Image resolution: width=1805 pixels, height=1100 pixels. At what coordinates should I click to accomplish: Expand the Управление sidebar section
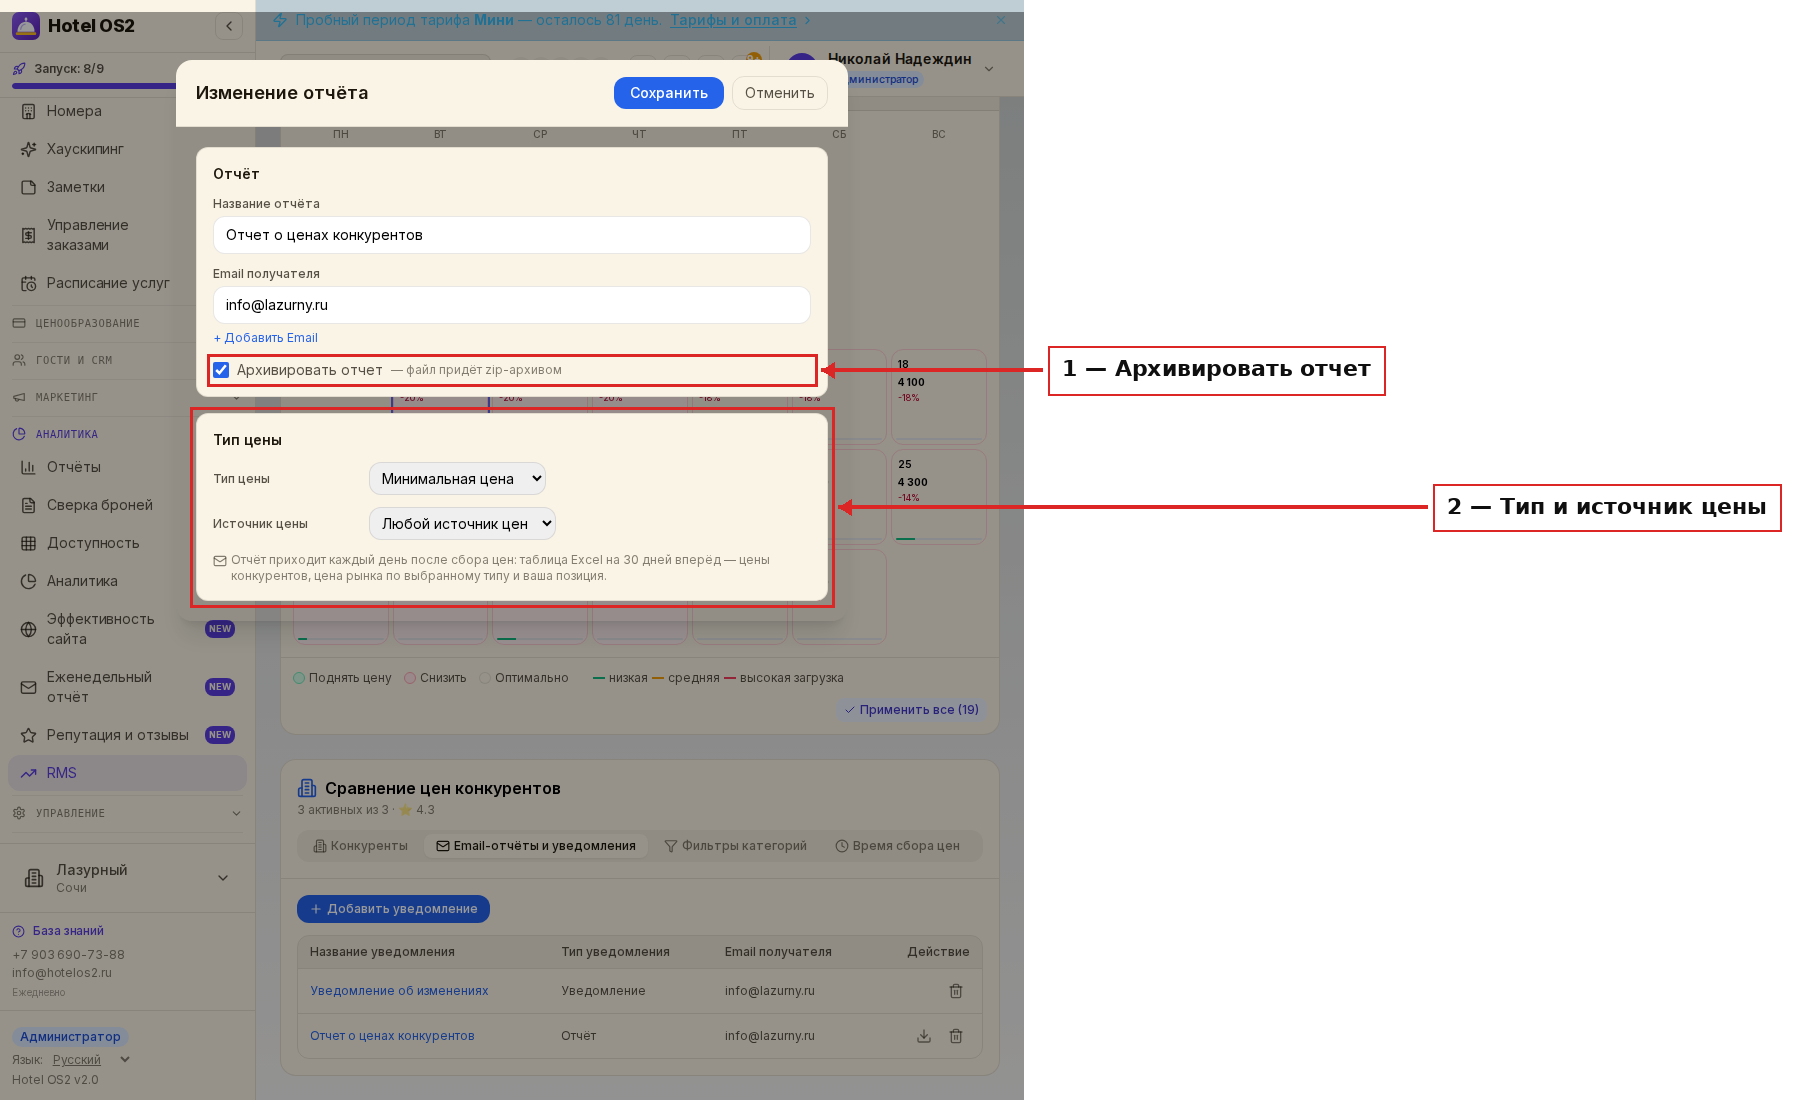127,813
